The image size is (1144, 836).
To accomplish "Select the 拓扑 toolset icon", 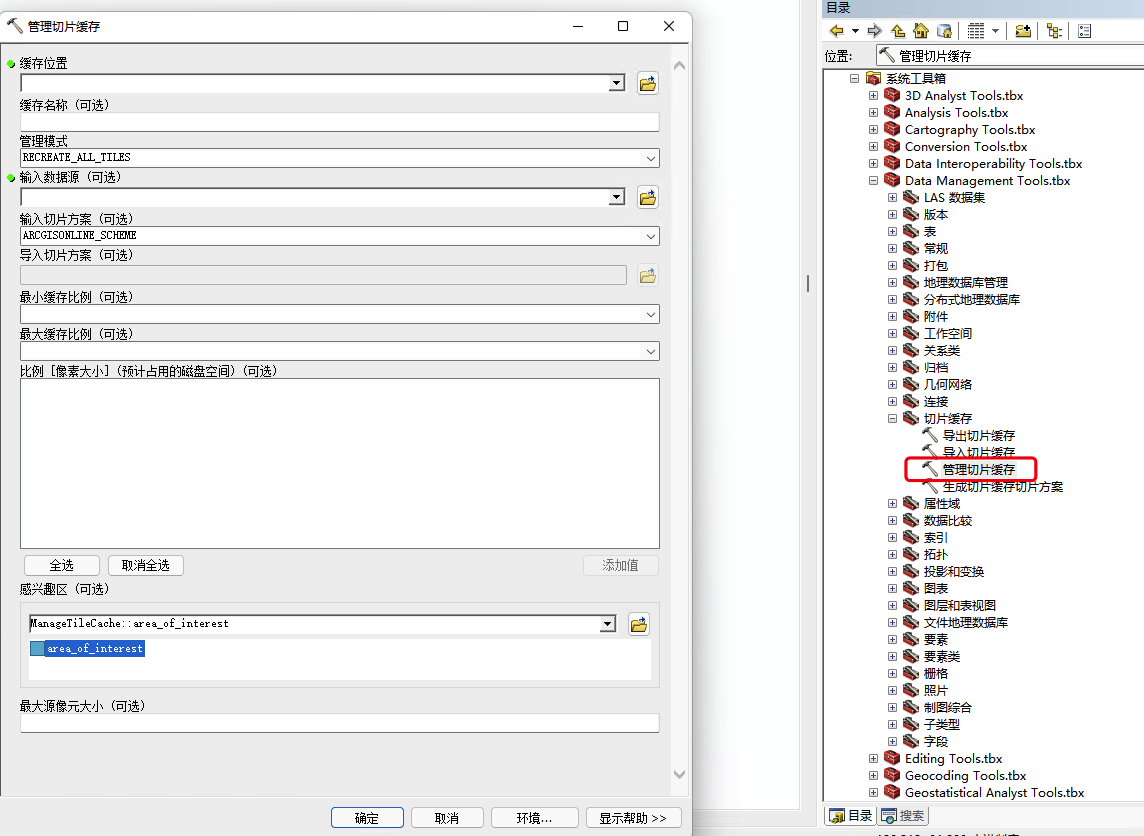I will [911, 554].
